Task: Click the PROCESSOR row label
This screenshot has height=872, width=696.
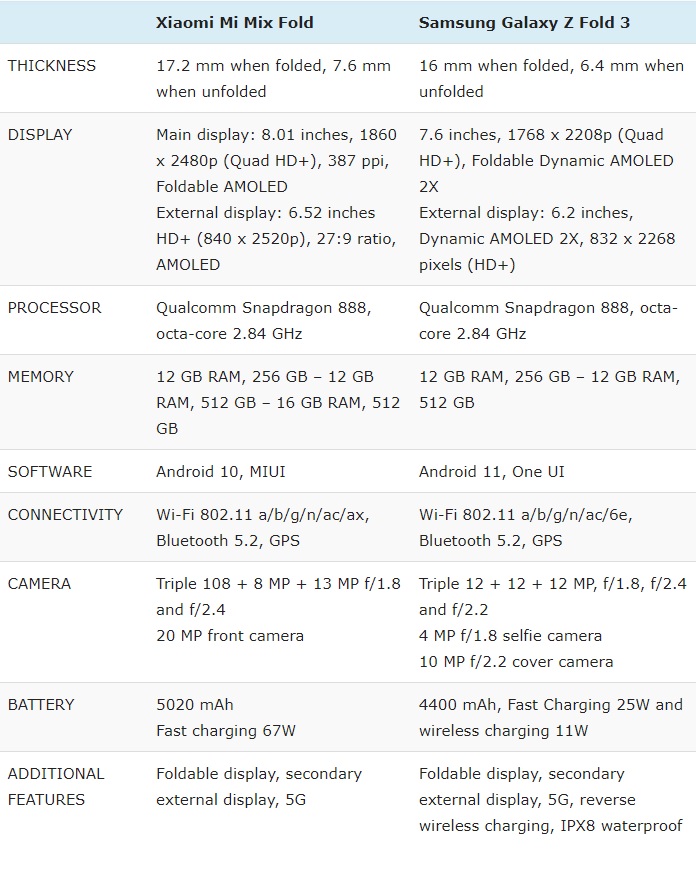Action: [x=54, y=308]
